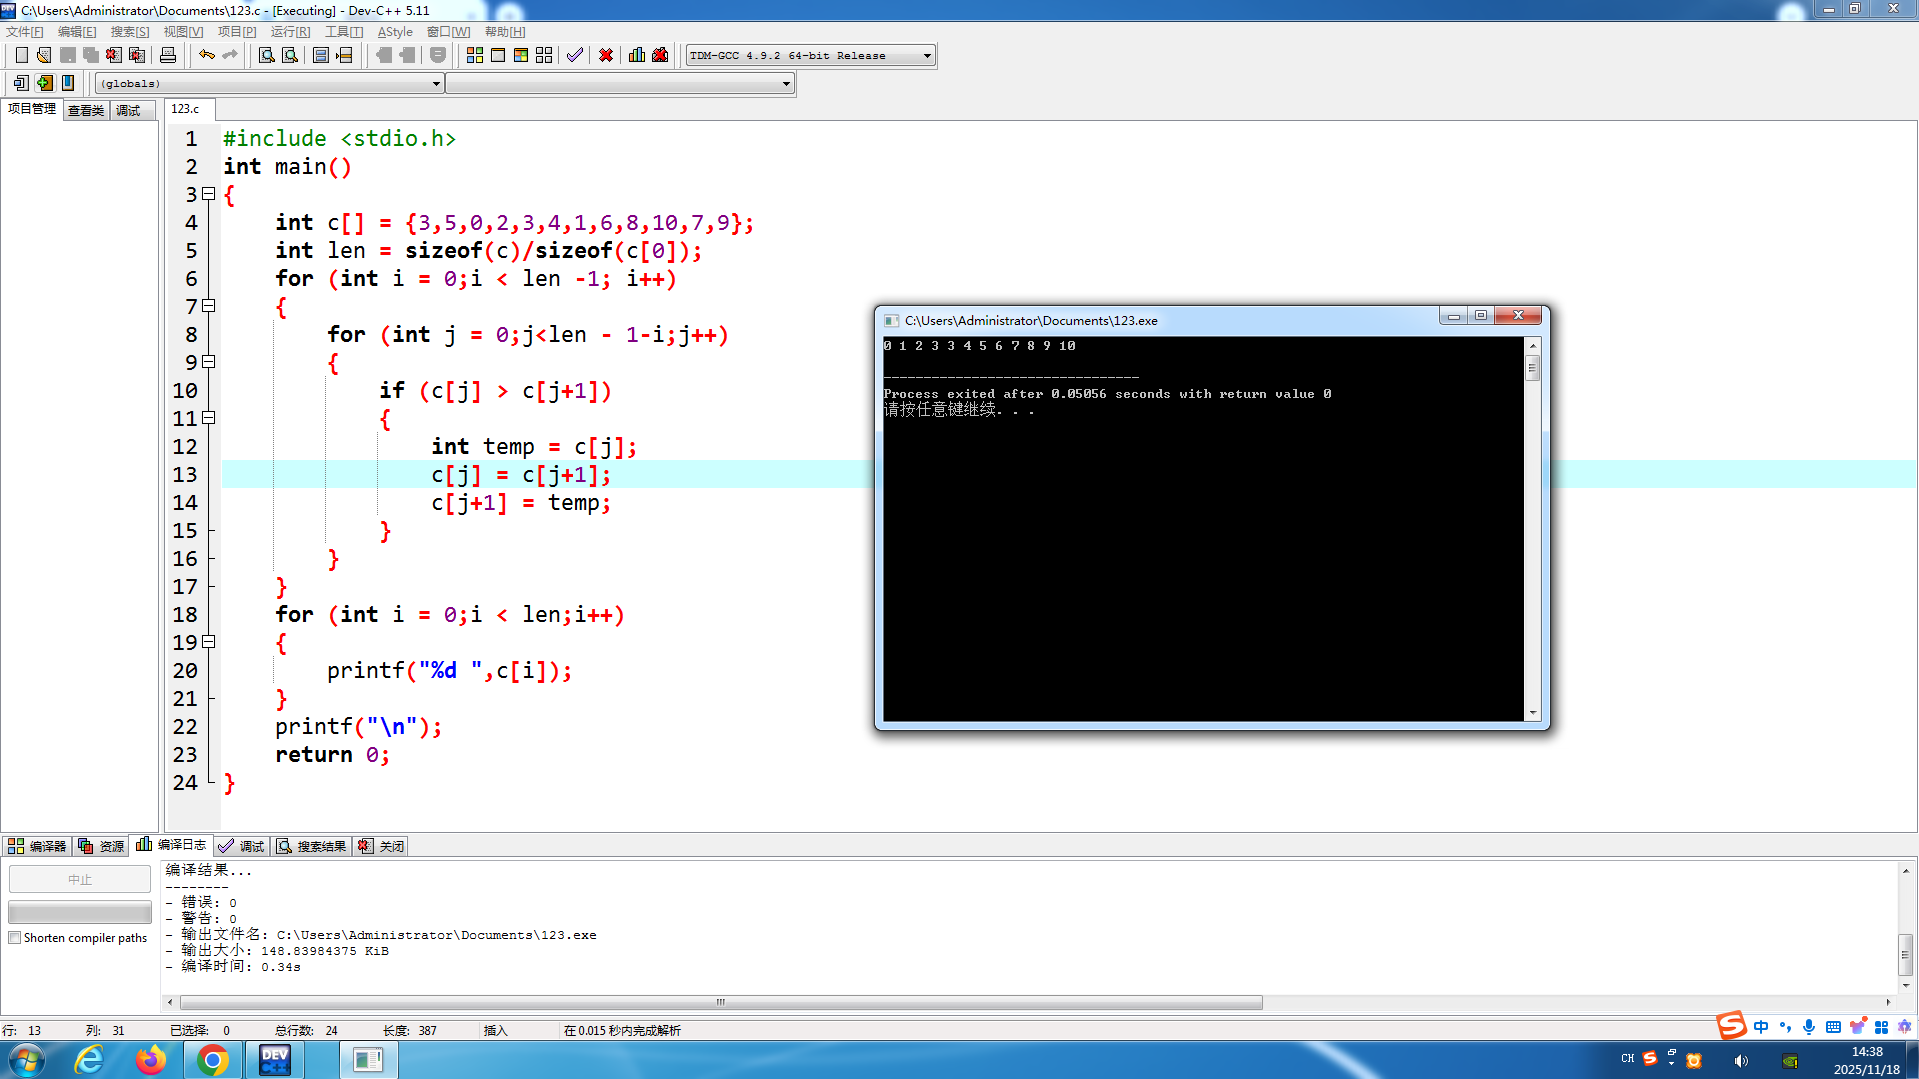Image resolution: width=1919 pixels, height=1079 pixels.
Task: Open the empty function list dropdown
Action: 620,84
